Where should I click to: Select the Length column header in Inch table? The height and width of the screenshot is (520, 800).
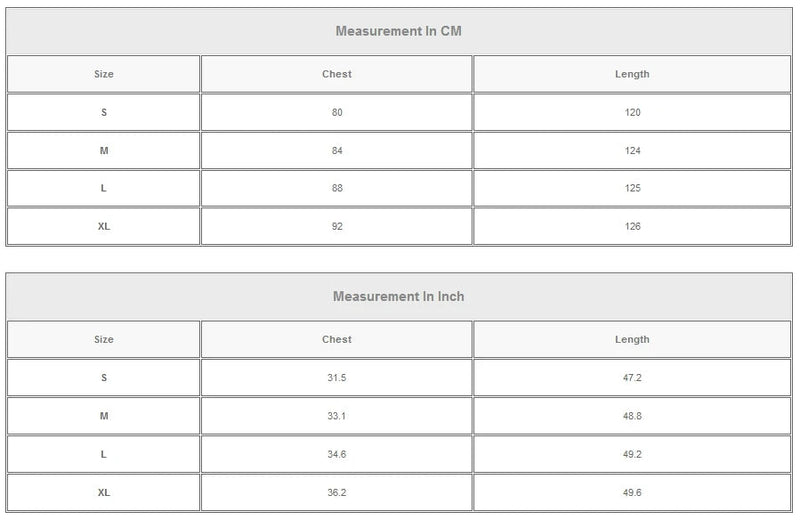point(632,339)
